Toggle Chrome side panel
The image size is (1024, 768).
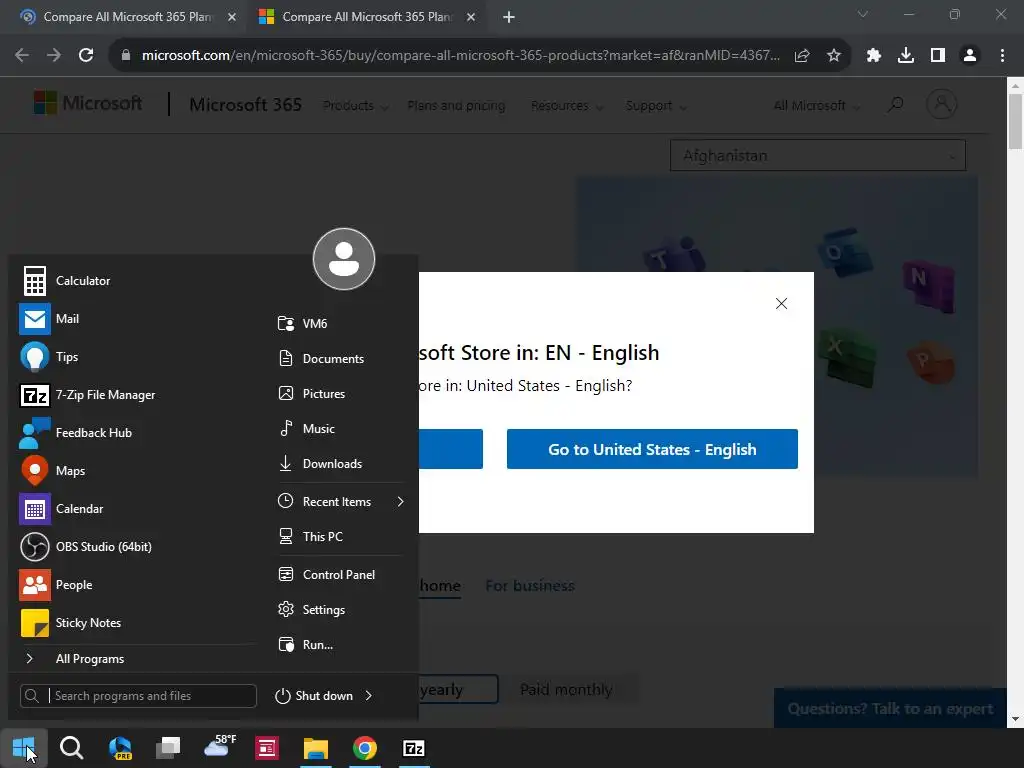pos(938,56)
